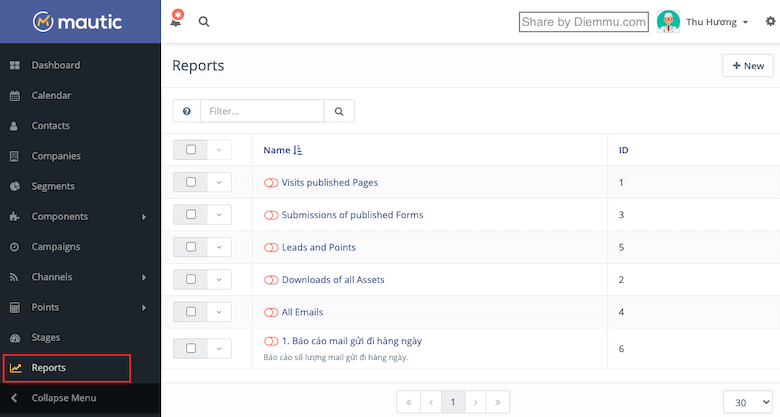
Task: Go to next page in pagination
Action: [475, 402]
